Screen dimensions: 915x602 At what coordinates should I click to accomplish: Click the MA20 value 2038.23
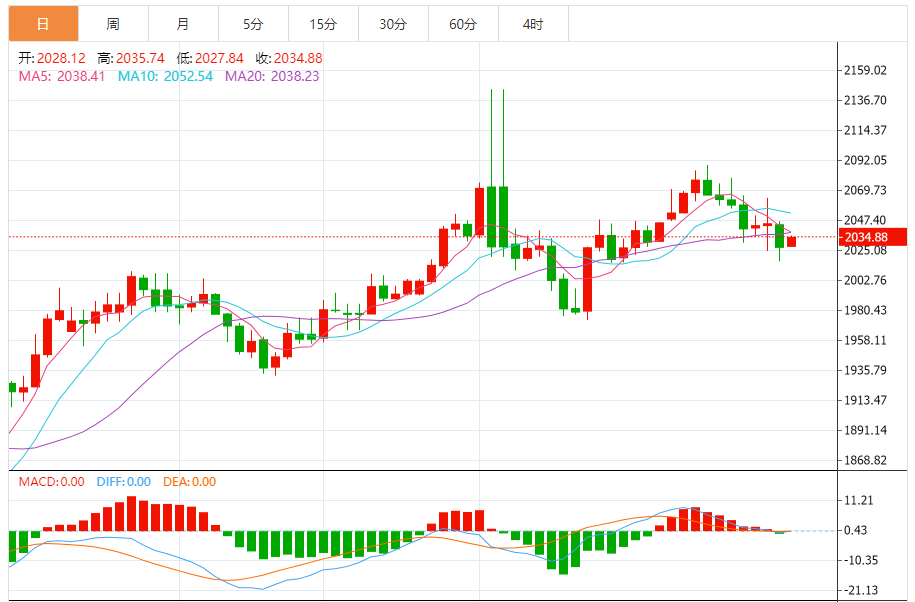coord(295,76)
